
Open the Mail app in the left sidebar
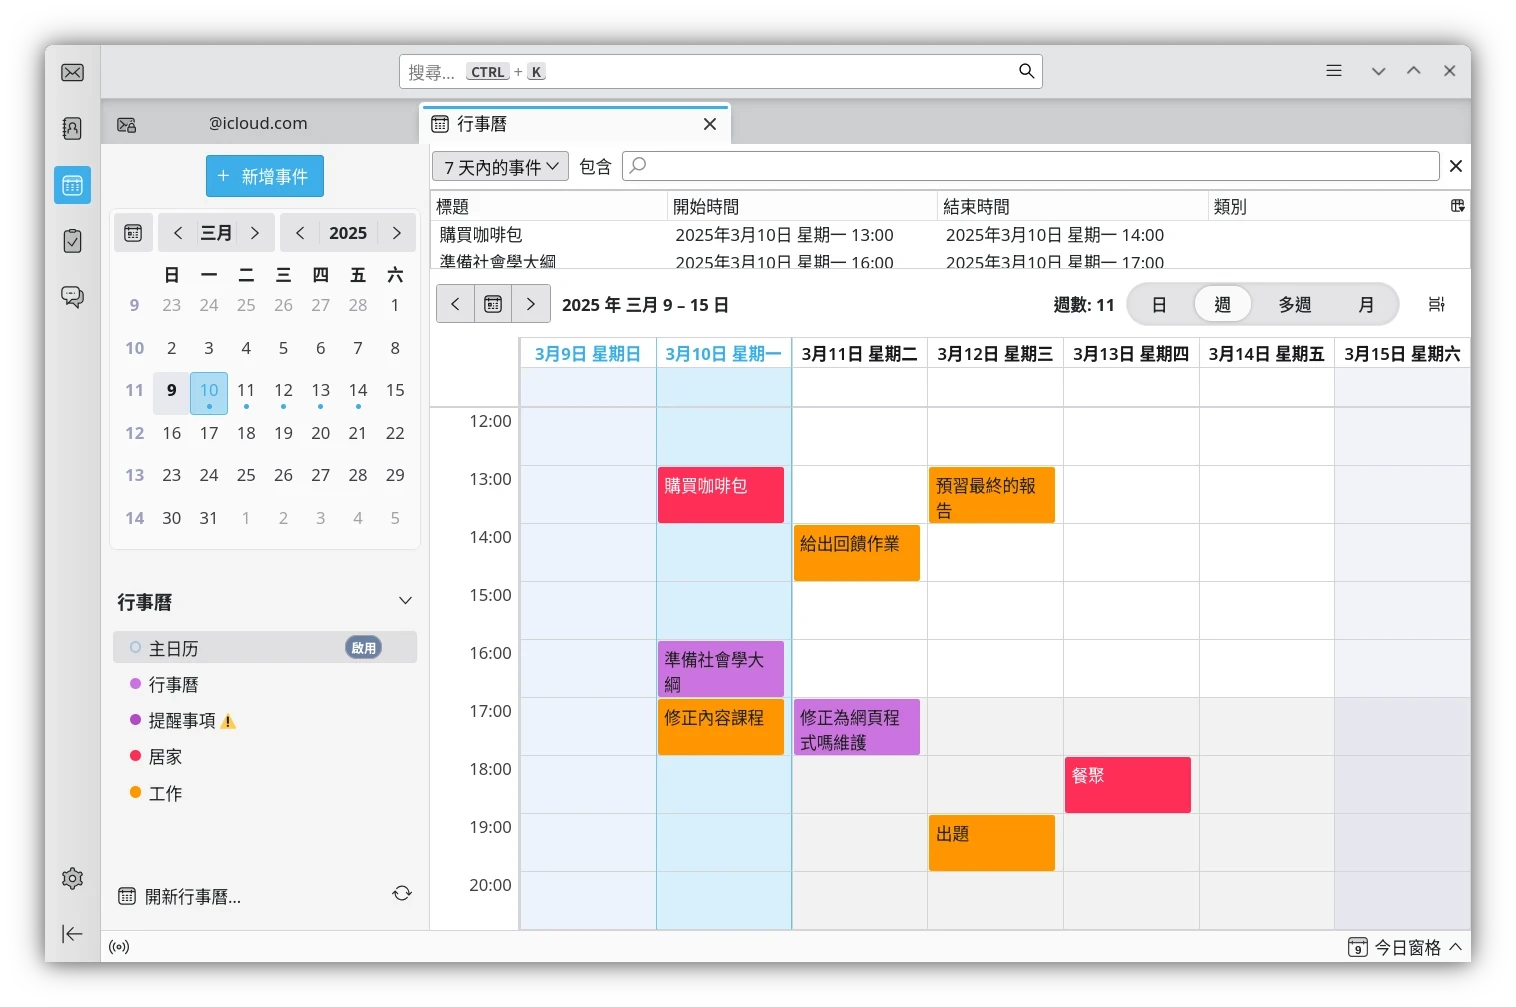[x=72, y=71]
